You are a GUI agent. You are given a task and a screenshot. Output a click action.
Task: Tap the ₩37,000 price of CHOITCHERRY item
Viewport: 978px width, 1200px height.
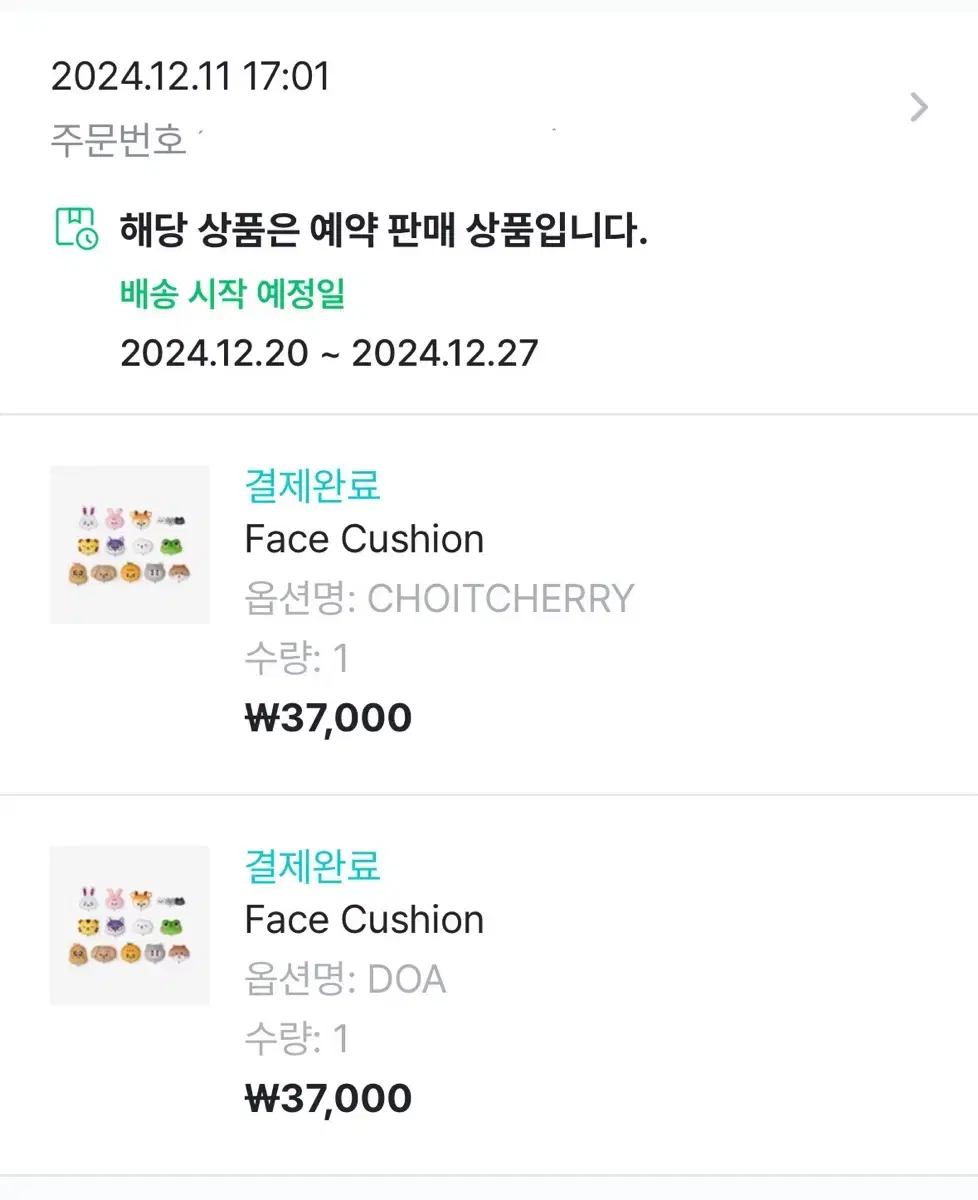click(328, 718)
